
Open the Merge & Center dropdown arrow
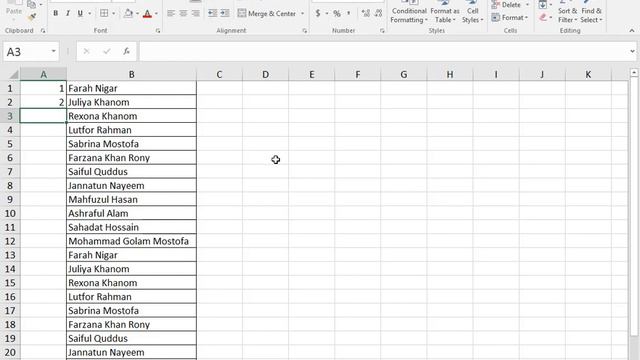point(302,13)
